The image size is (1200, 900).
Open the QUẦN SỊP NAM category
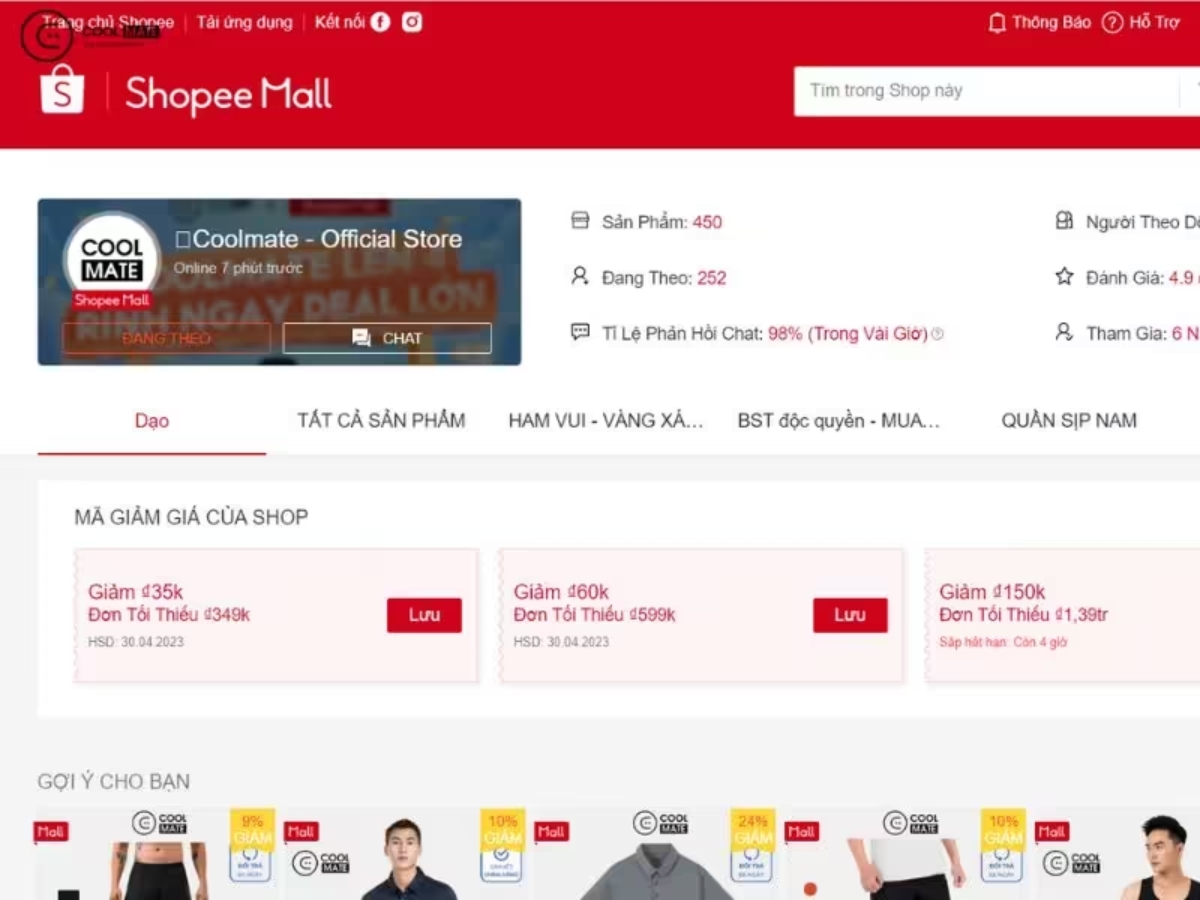(1068, 420)
